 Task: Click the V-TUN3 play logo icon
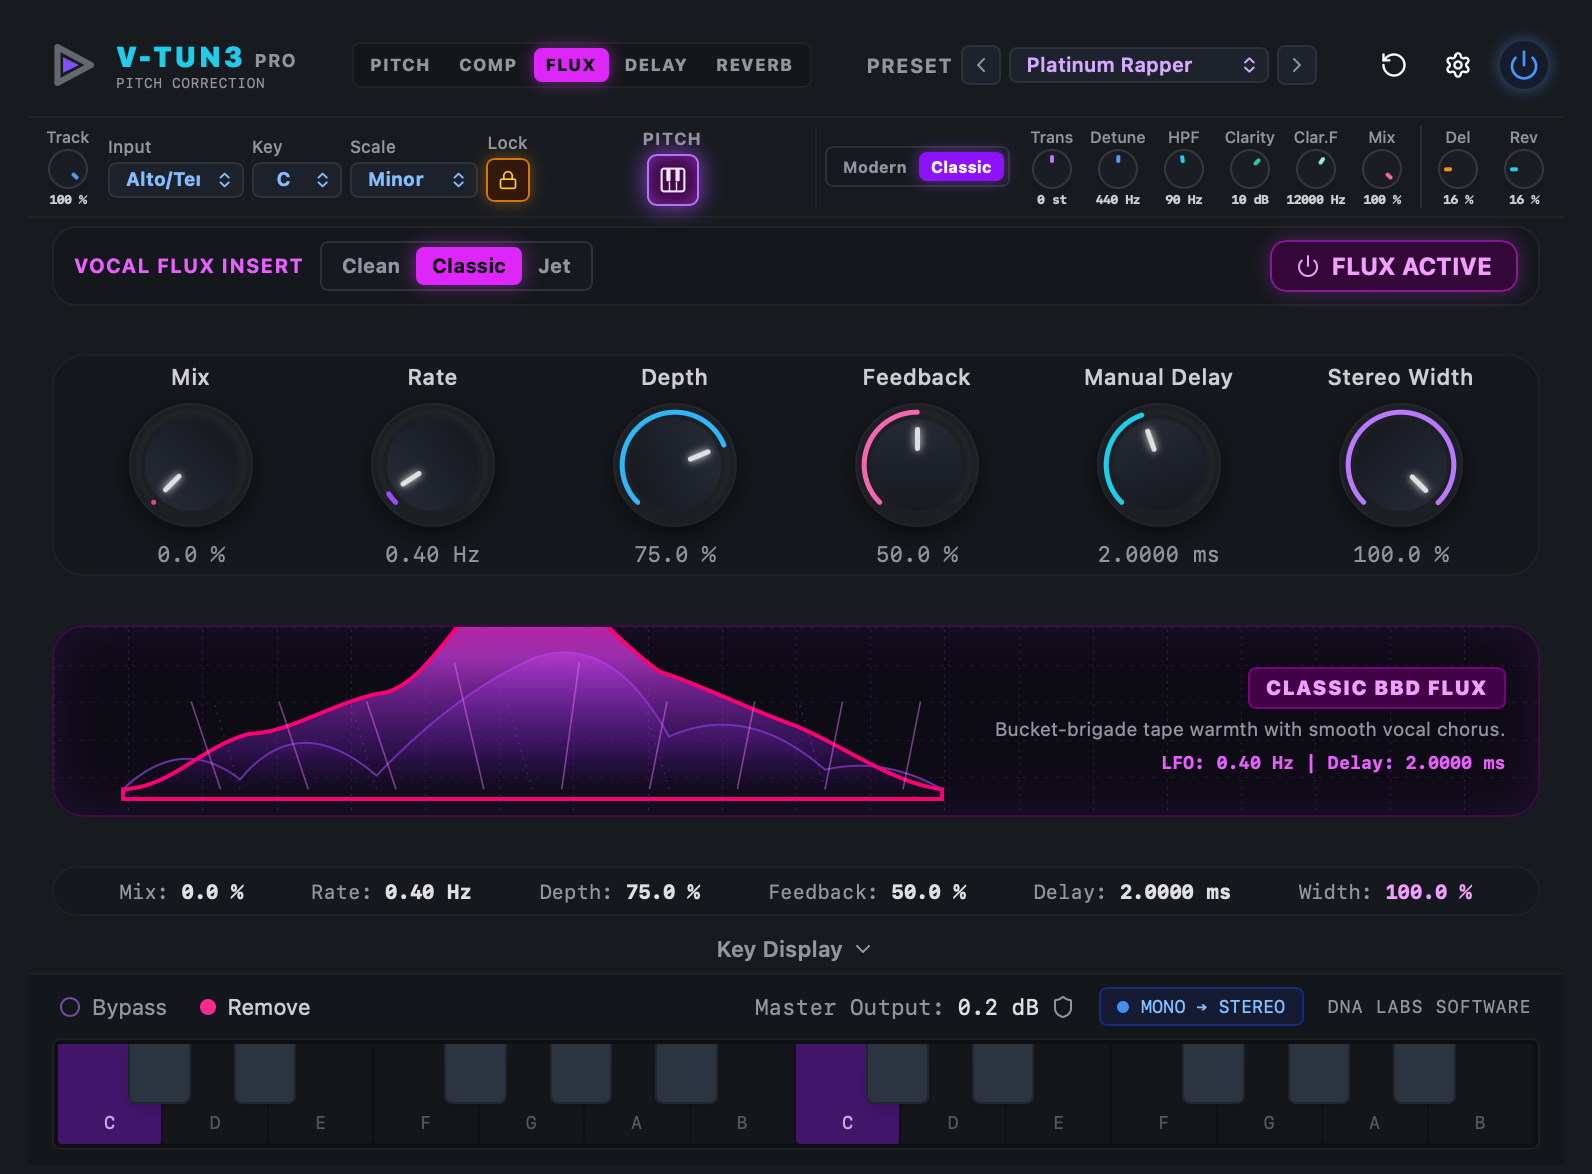click(x=72, y=66)
